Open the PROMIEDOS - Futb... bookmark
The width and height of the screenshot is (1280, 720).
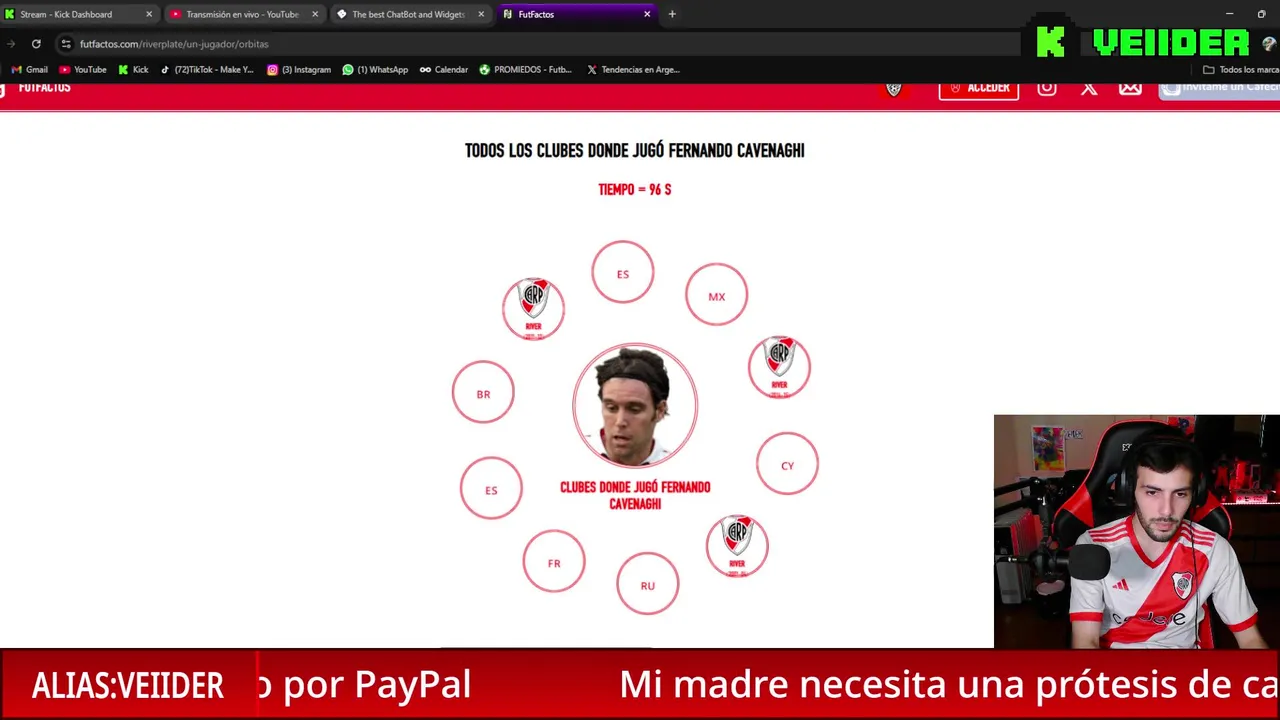click(x=526, y=70)
